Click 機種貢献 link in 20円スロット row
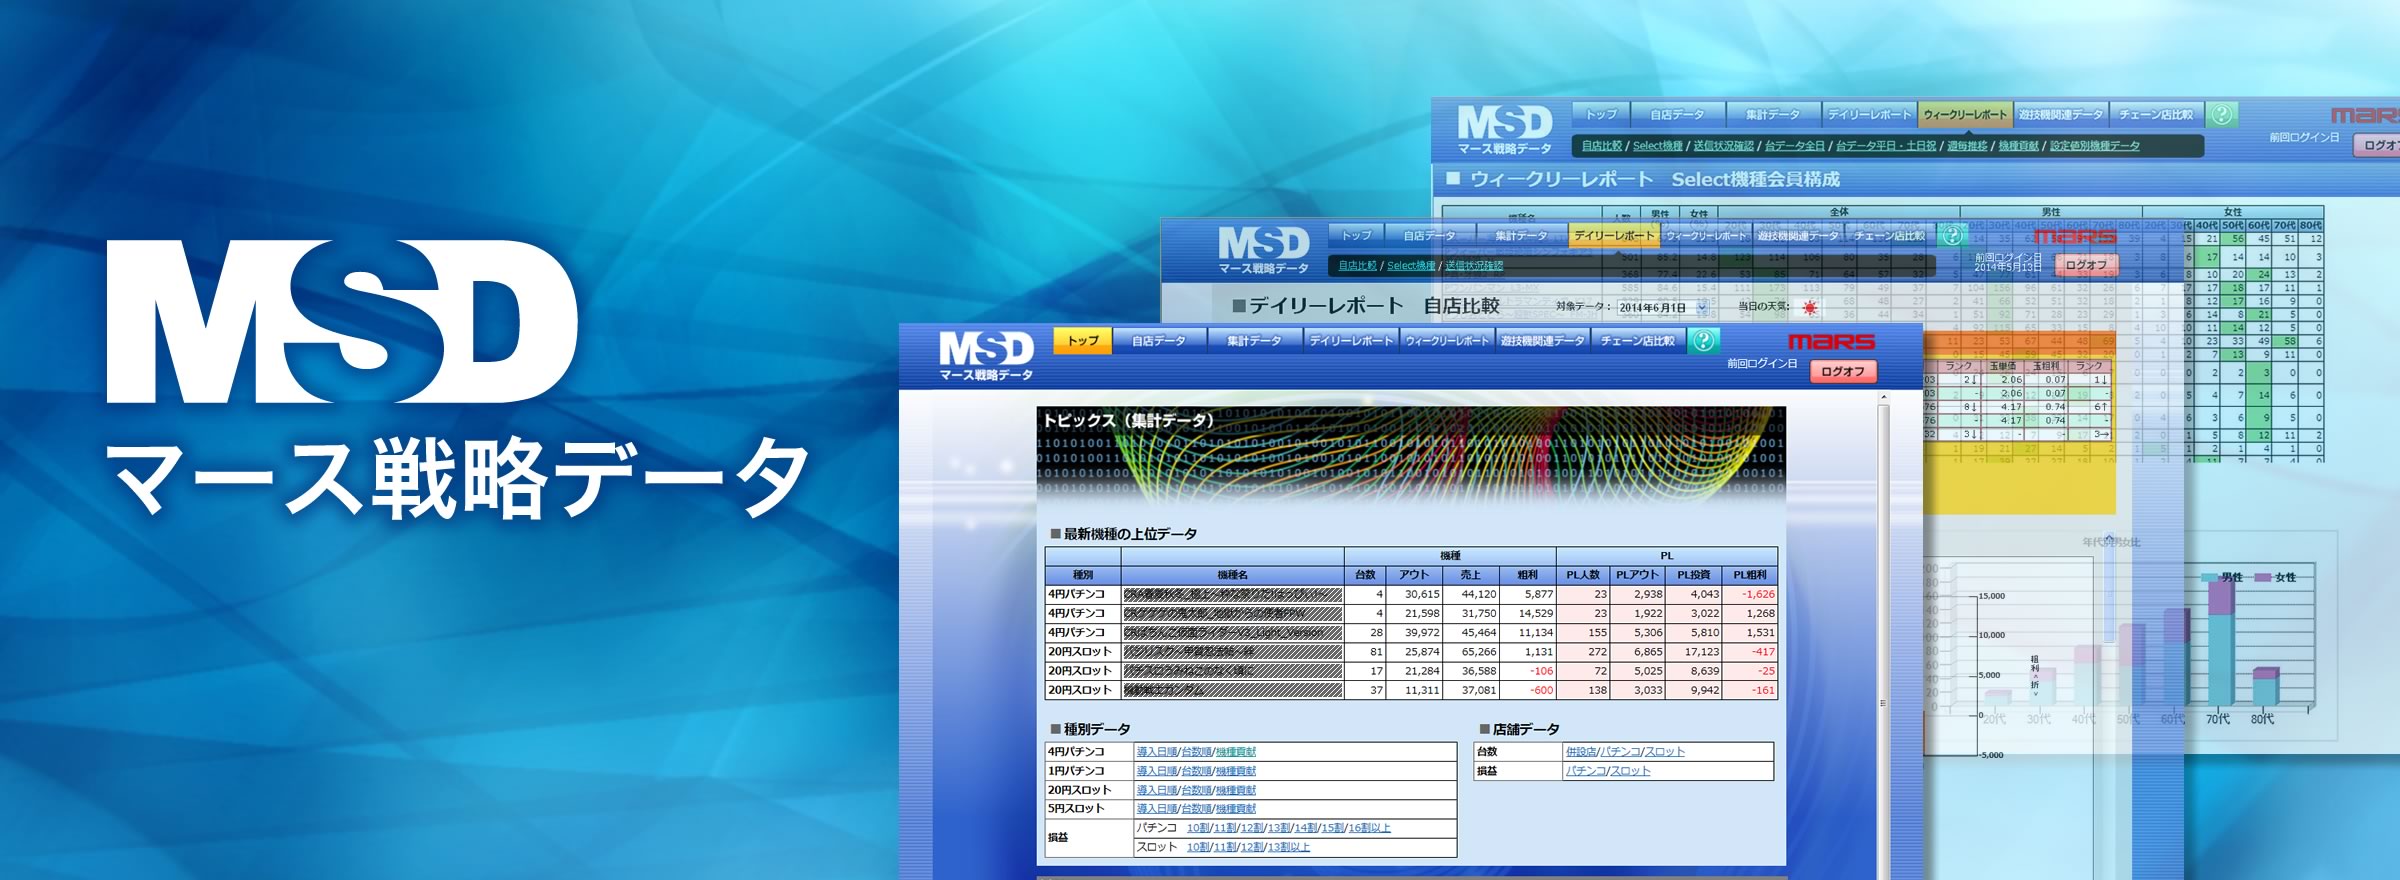2400x880 pixels. pos(1236,790)
